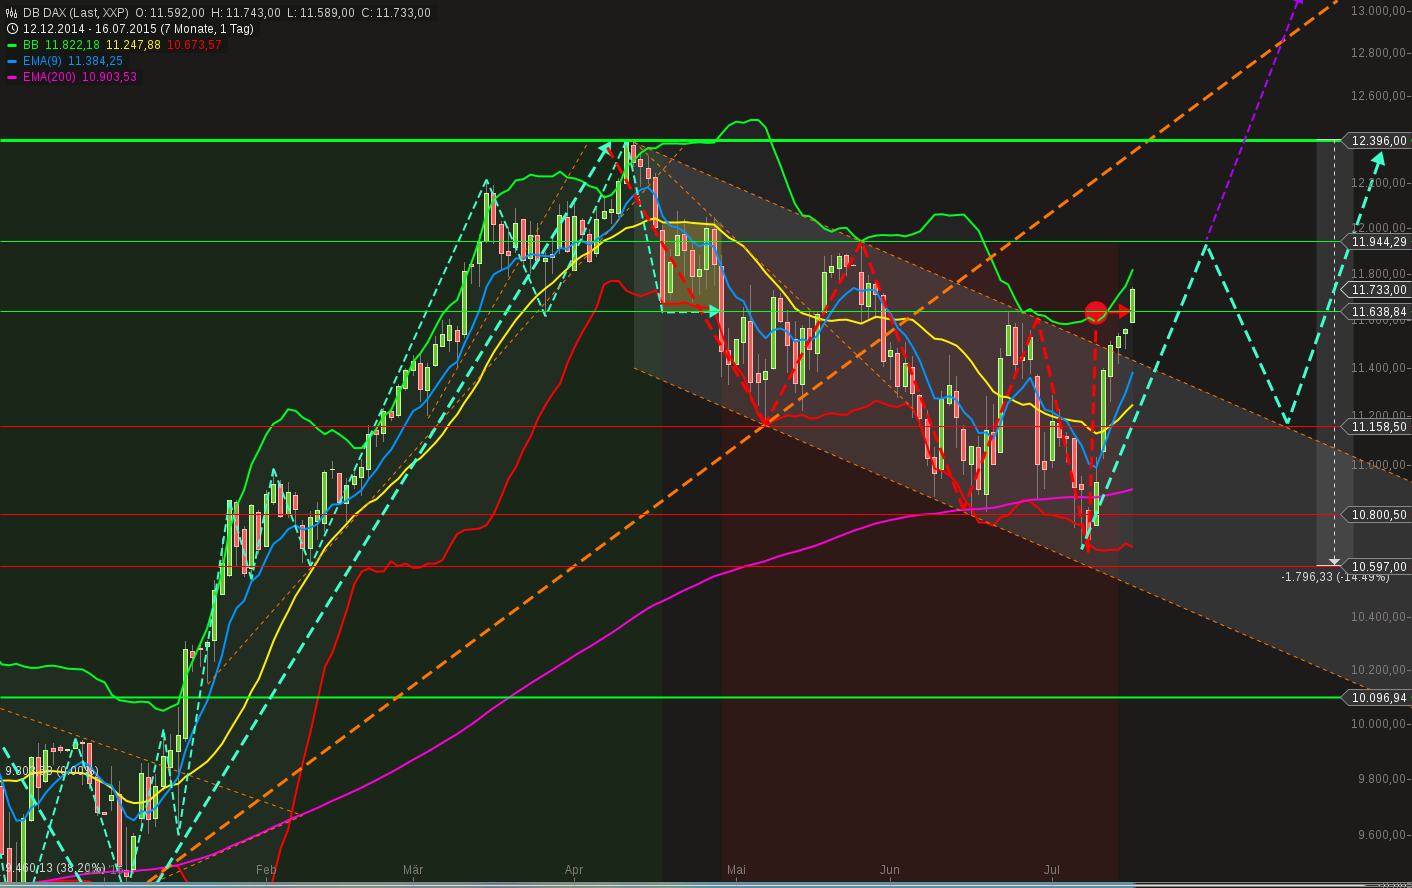Viewport: 1412px width, 888px height.
Task: Click the lower Bollinger value 10.673,57
Action: pyautogui.click(x=194, y=45)
